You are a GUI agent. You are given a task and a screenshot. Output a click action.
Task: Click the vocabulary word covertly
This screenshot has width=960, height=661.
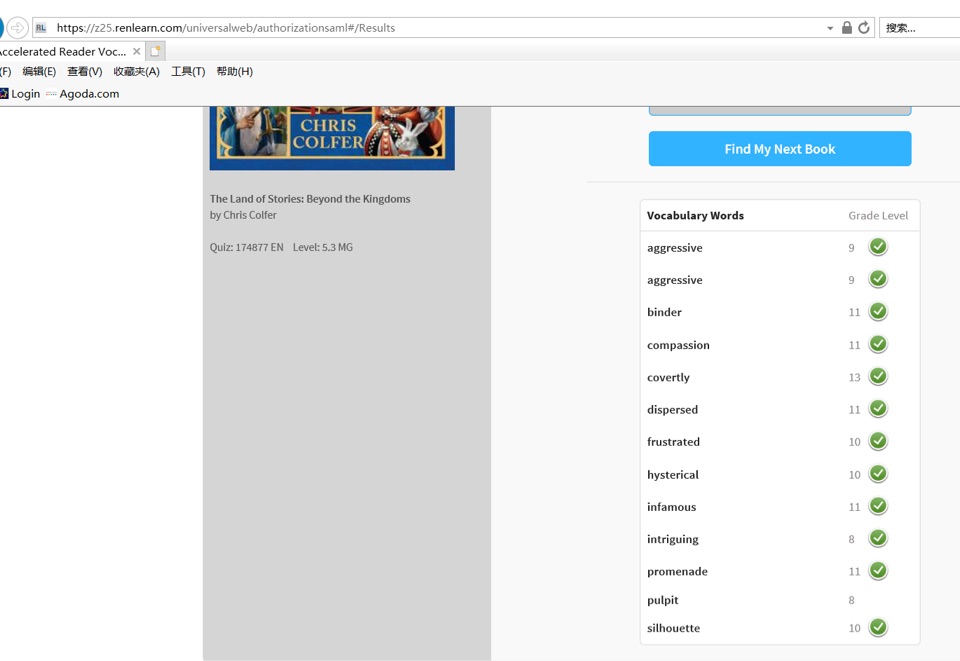point(668,378)
